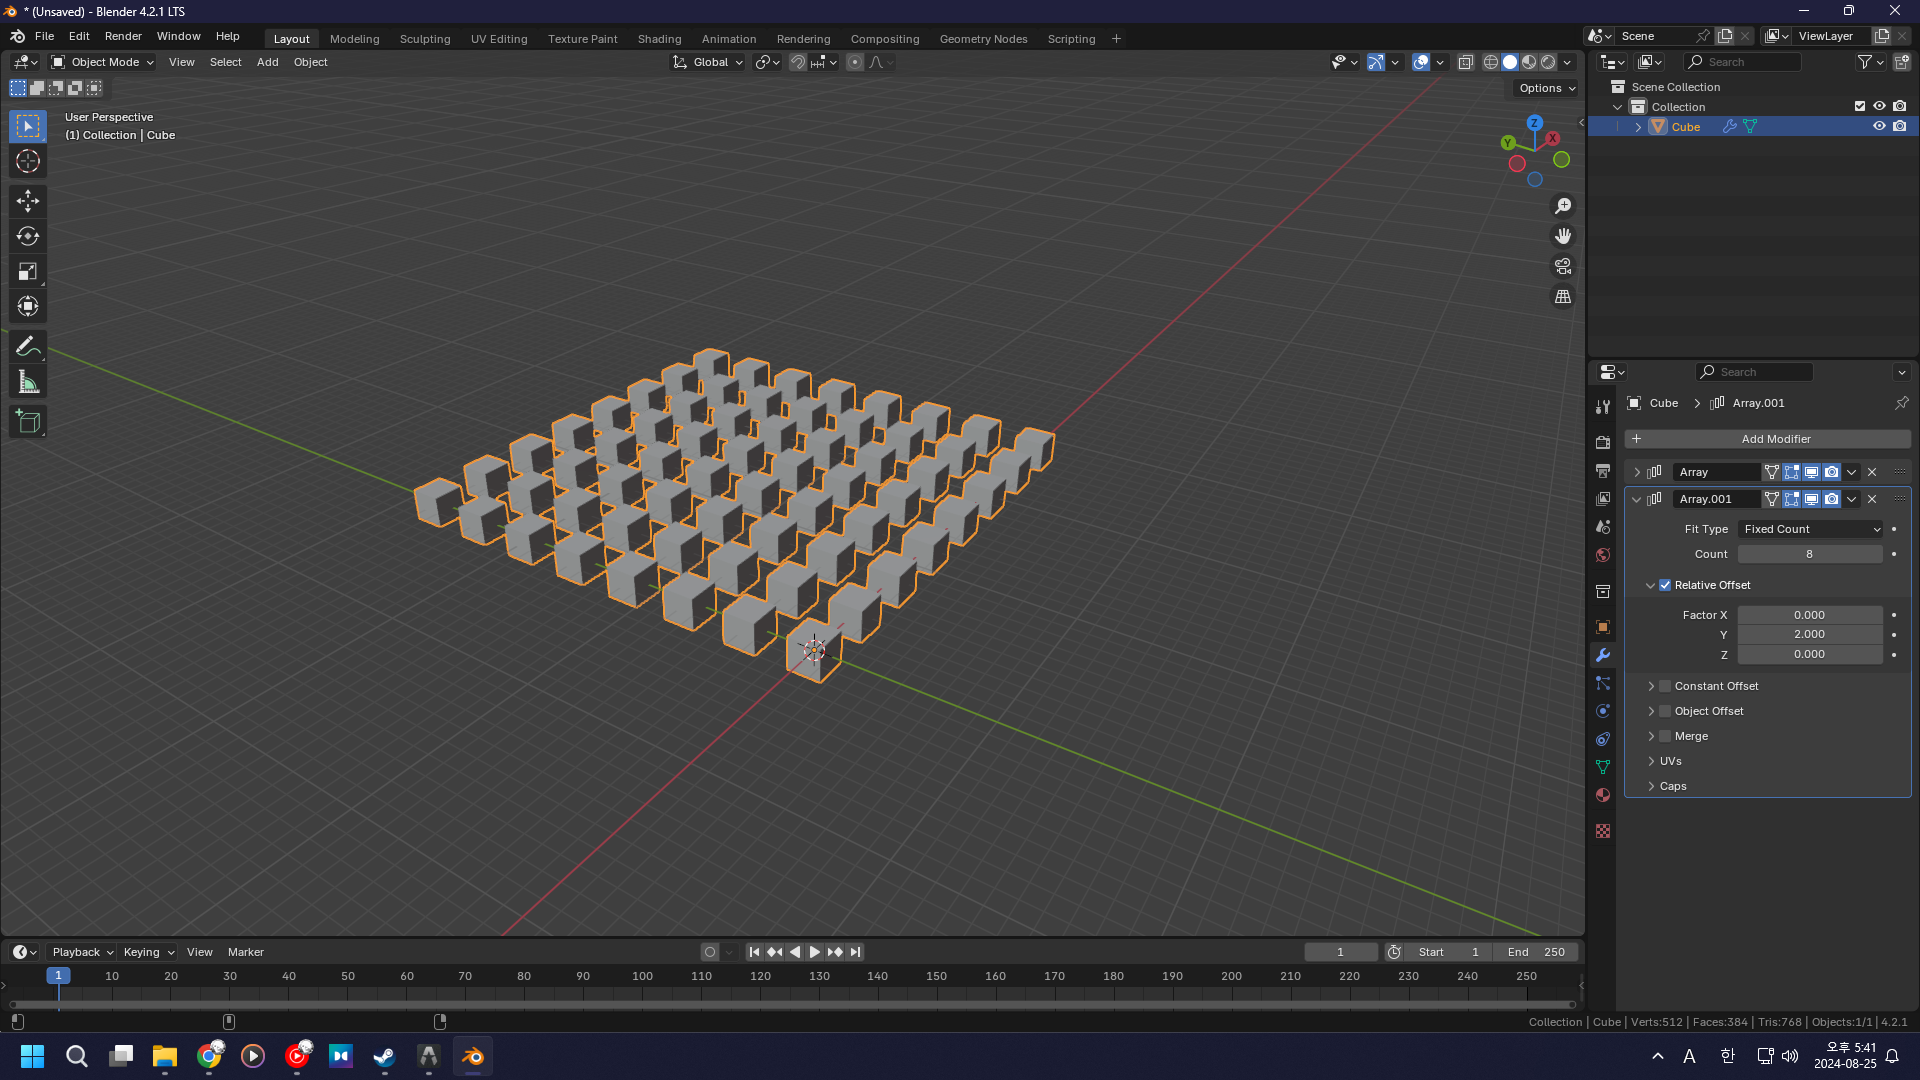The width and height of the screenshot is (1920, 1080).
Task: Click the timeline Marker menu
Action: [245, 952]
